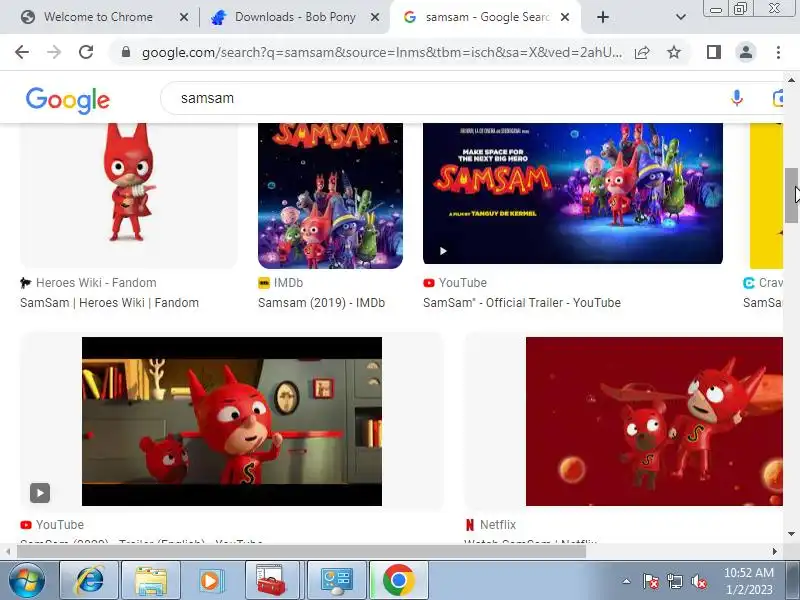Open the taskbar clock 10:52 AM
Image resolution: width=800 pixels, height=600 pixels.
pos(748,581)
